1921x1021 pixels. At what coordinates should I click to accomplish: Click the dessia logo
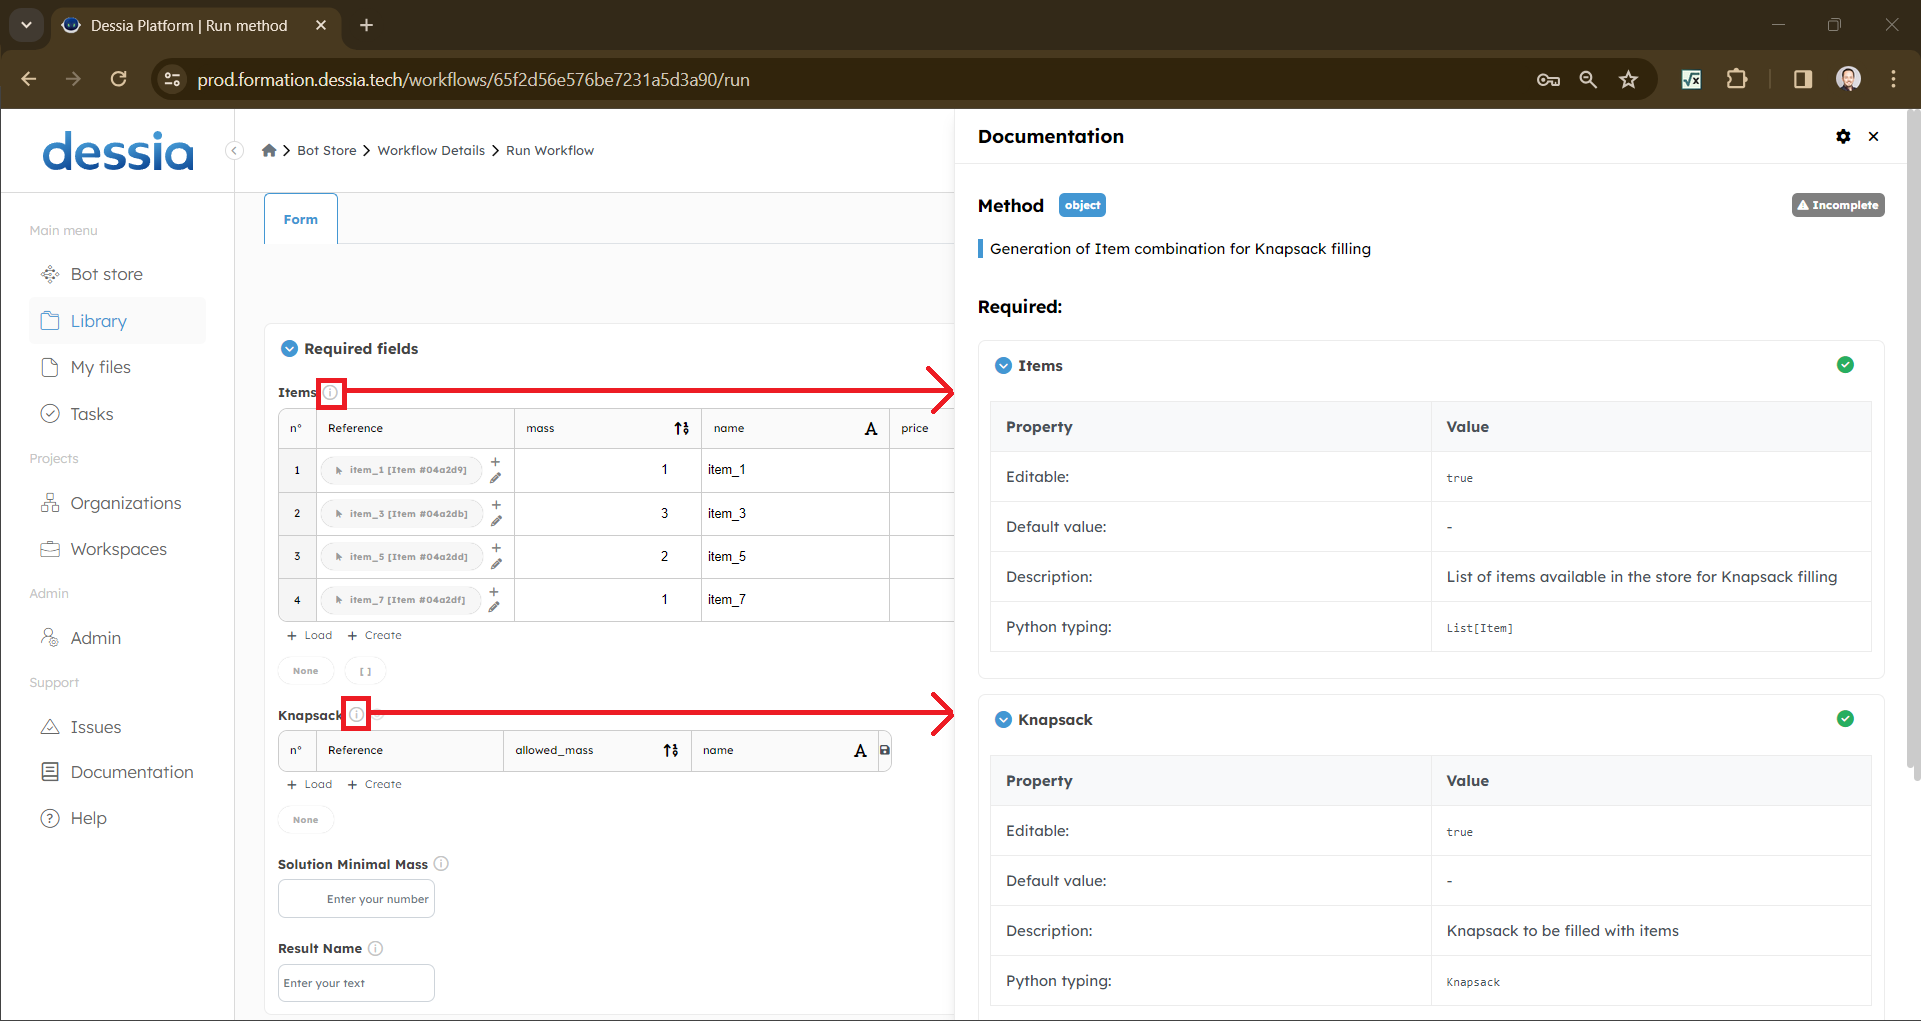[118, 151]
